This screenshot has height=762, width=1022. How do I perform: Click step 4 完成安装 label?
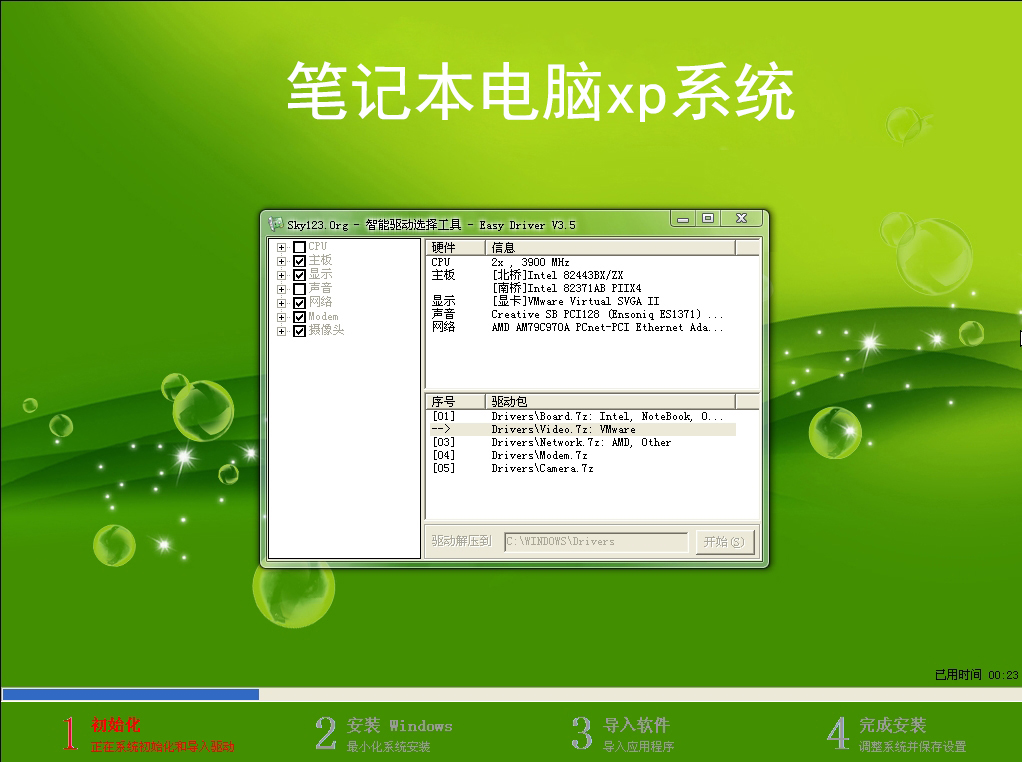pyautogui.click(x=892, y=725)
